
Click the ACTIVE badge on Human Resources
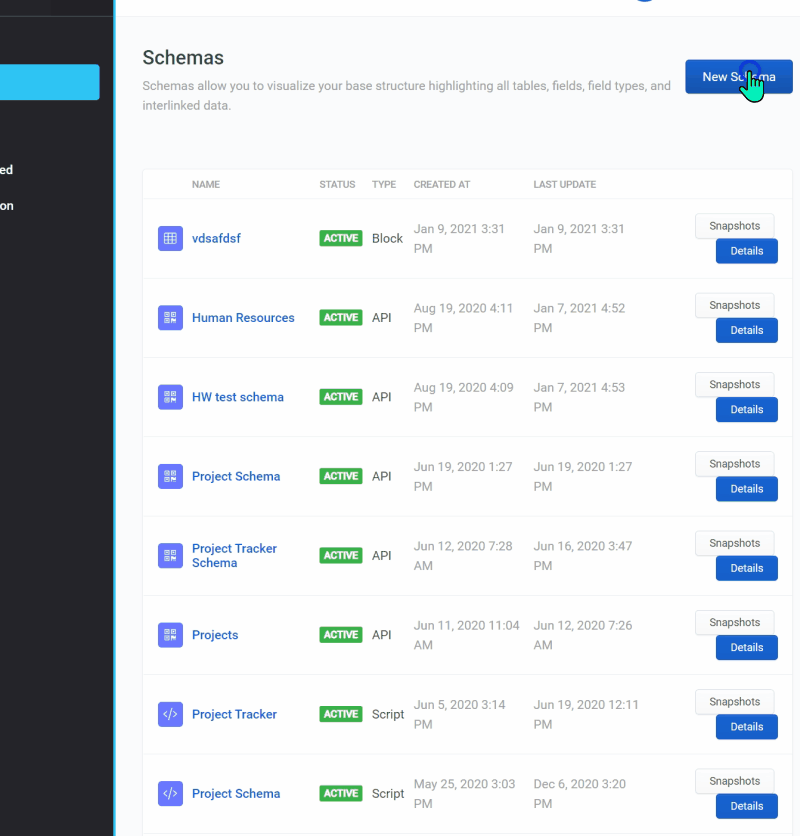pos(340,317)
